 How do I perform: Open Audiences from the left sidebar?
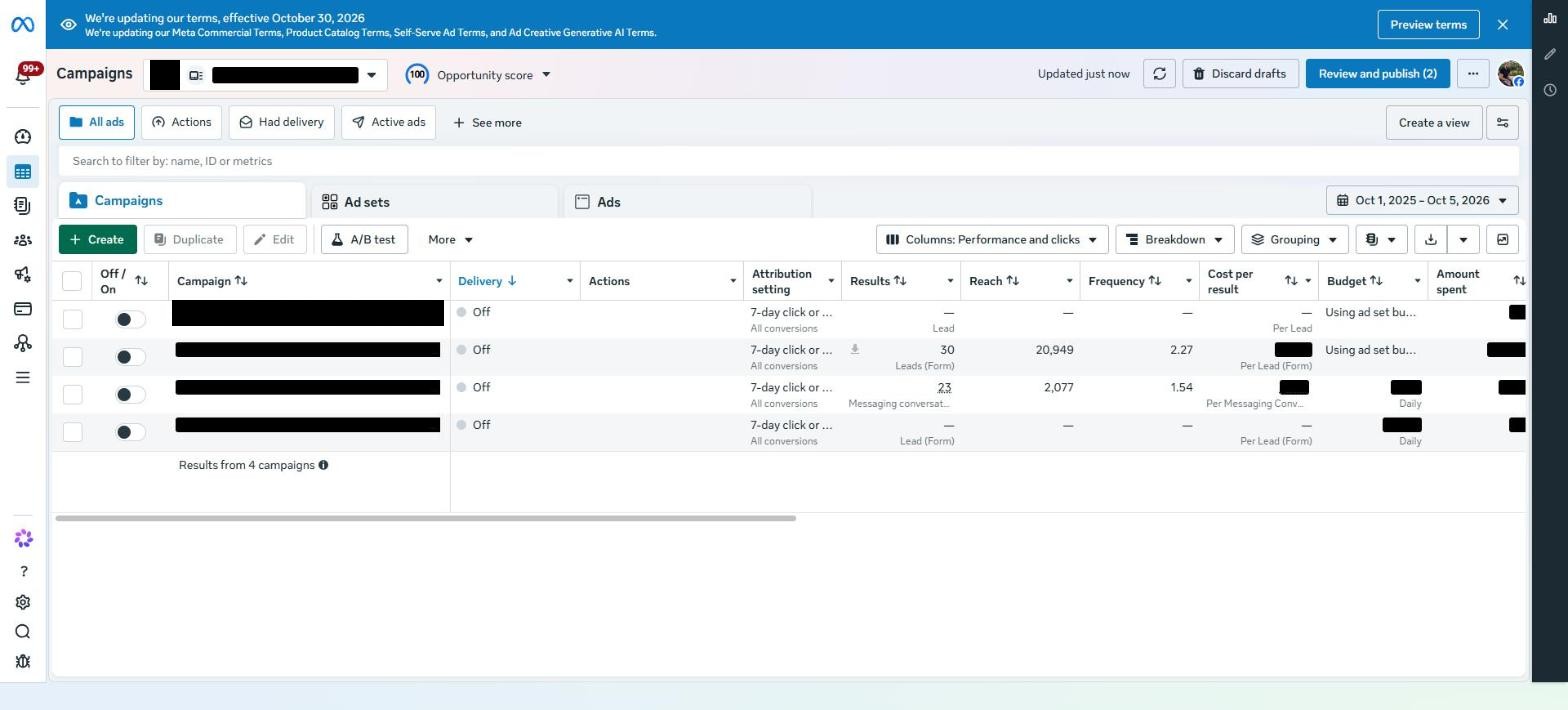pyautogui.click(x=23, y=240)
